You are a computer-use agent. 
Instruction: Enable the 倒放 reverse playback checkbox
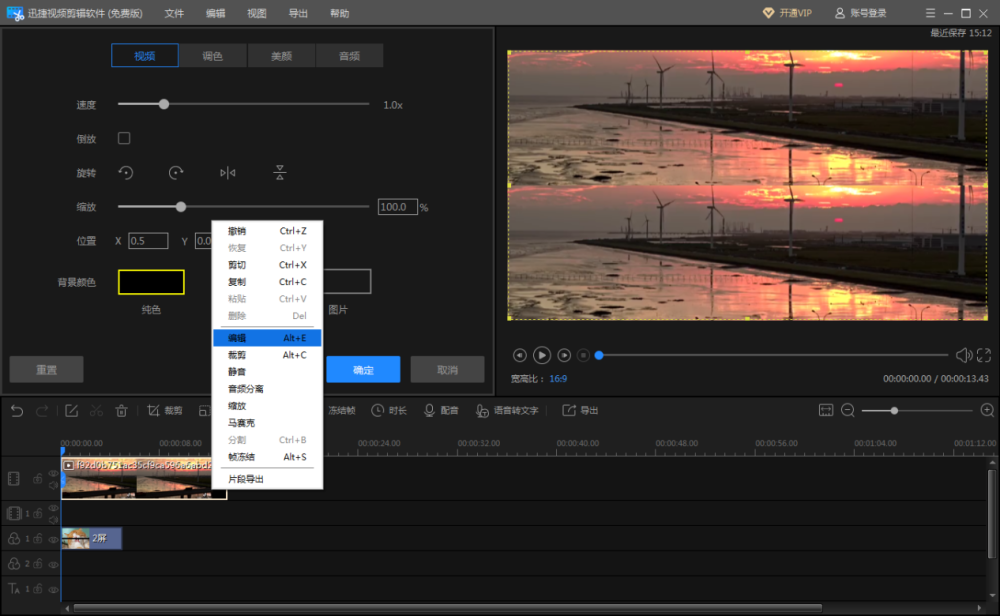124,138
